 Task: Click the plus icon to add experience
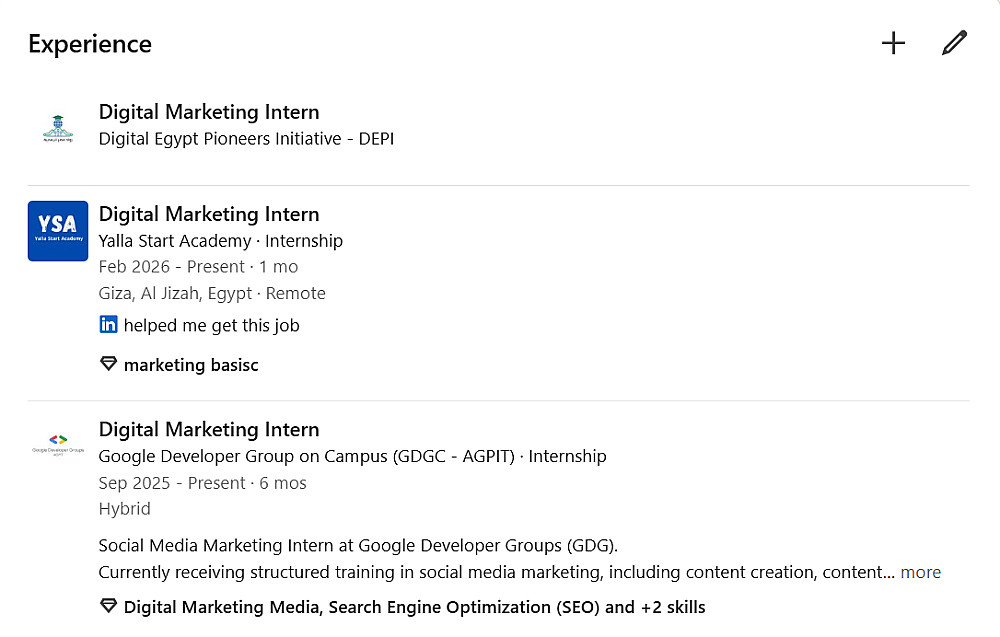(x=893, y=43)
